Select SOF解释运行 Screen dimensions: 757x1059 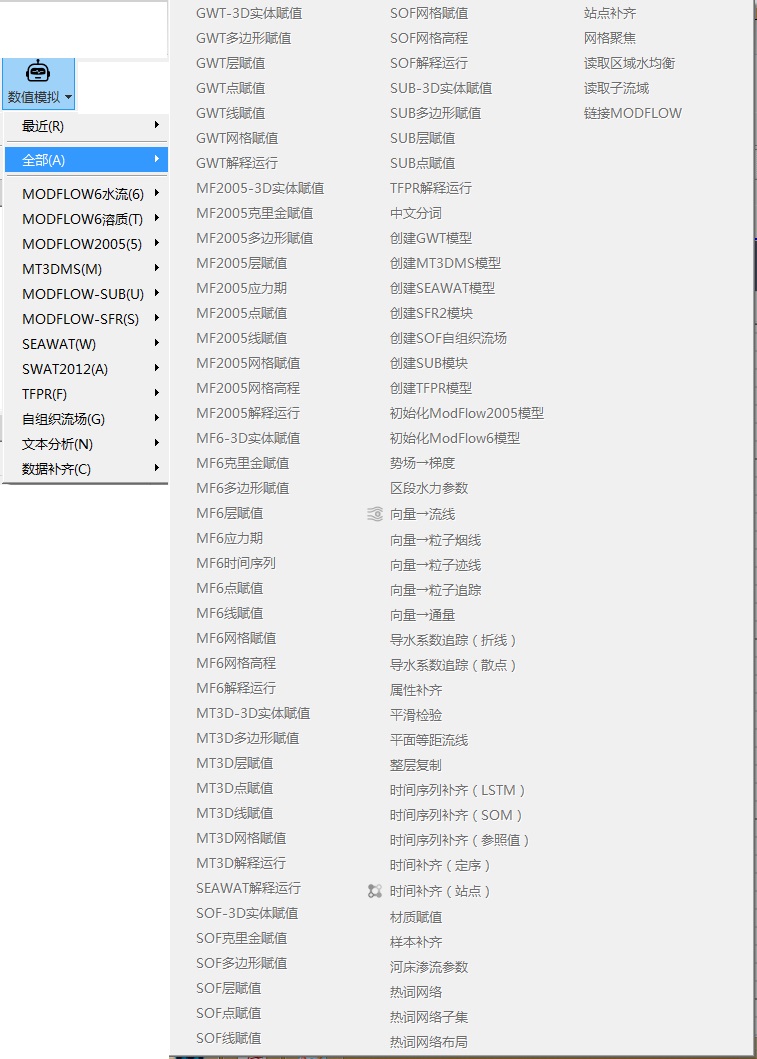pyautogui.click(x=429, y=63)
